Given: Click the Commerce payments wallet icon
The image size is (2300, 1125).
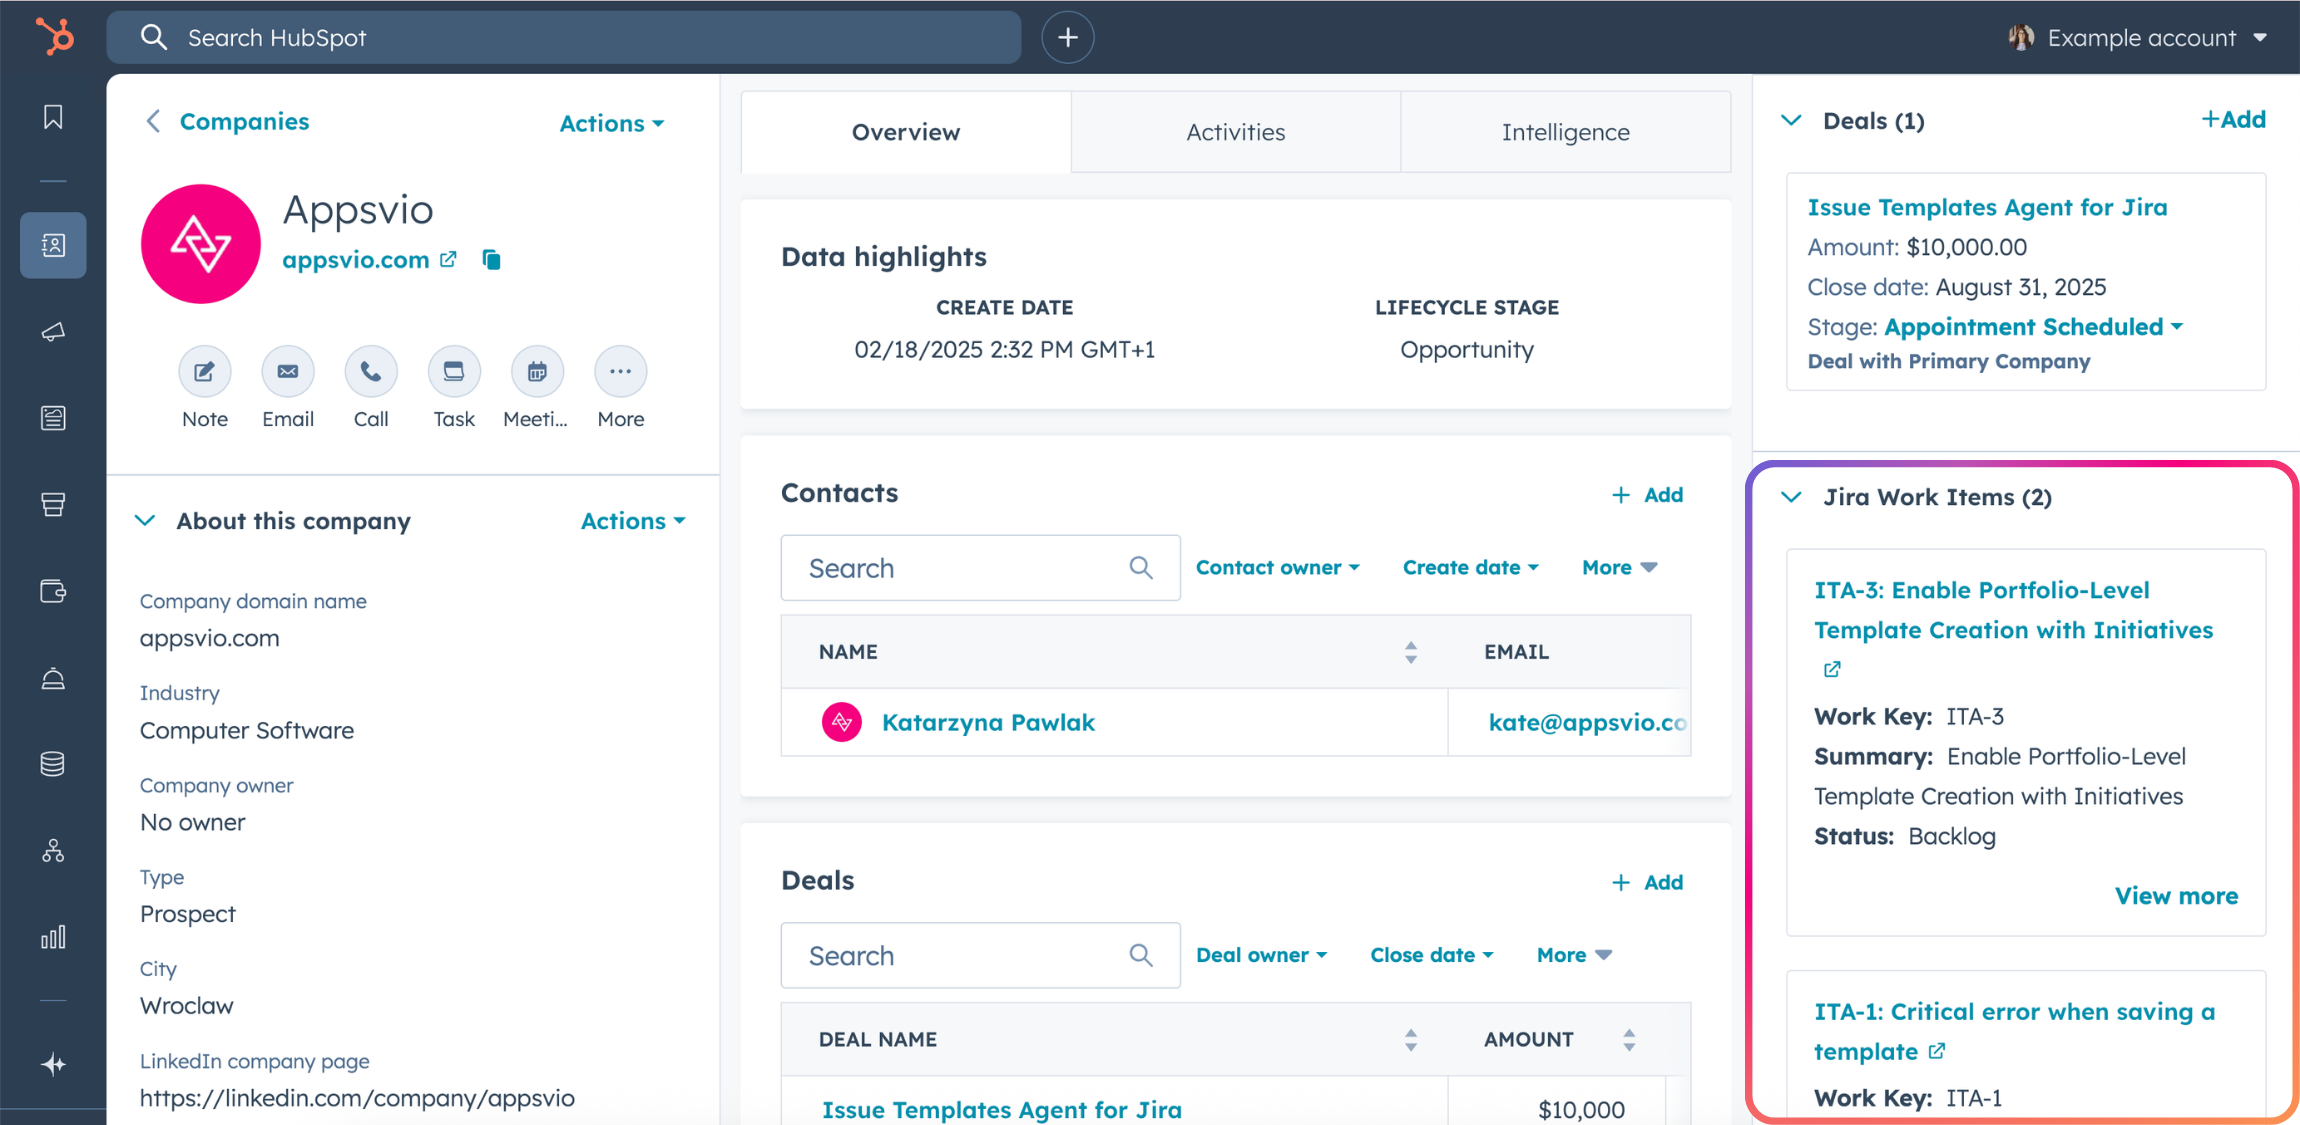Looking at the screenshot, I should coord(53,590).
